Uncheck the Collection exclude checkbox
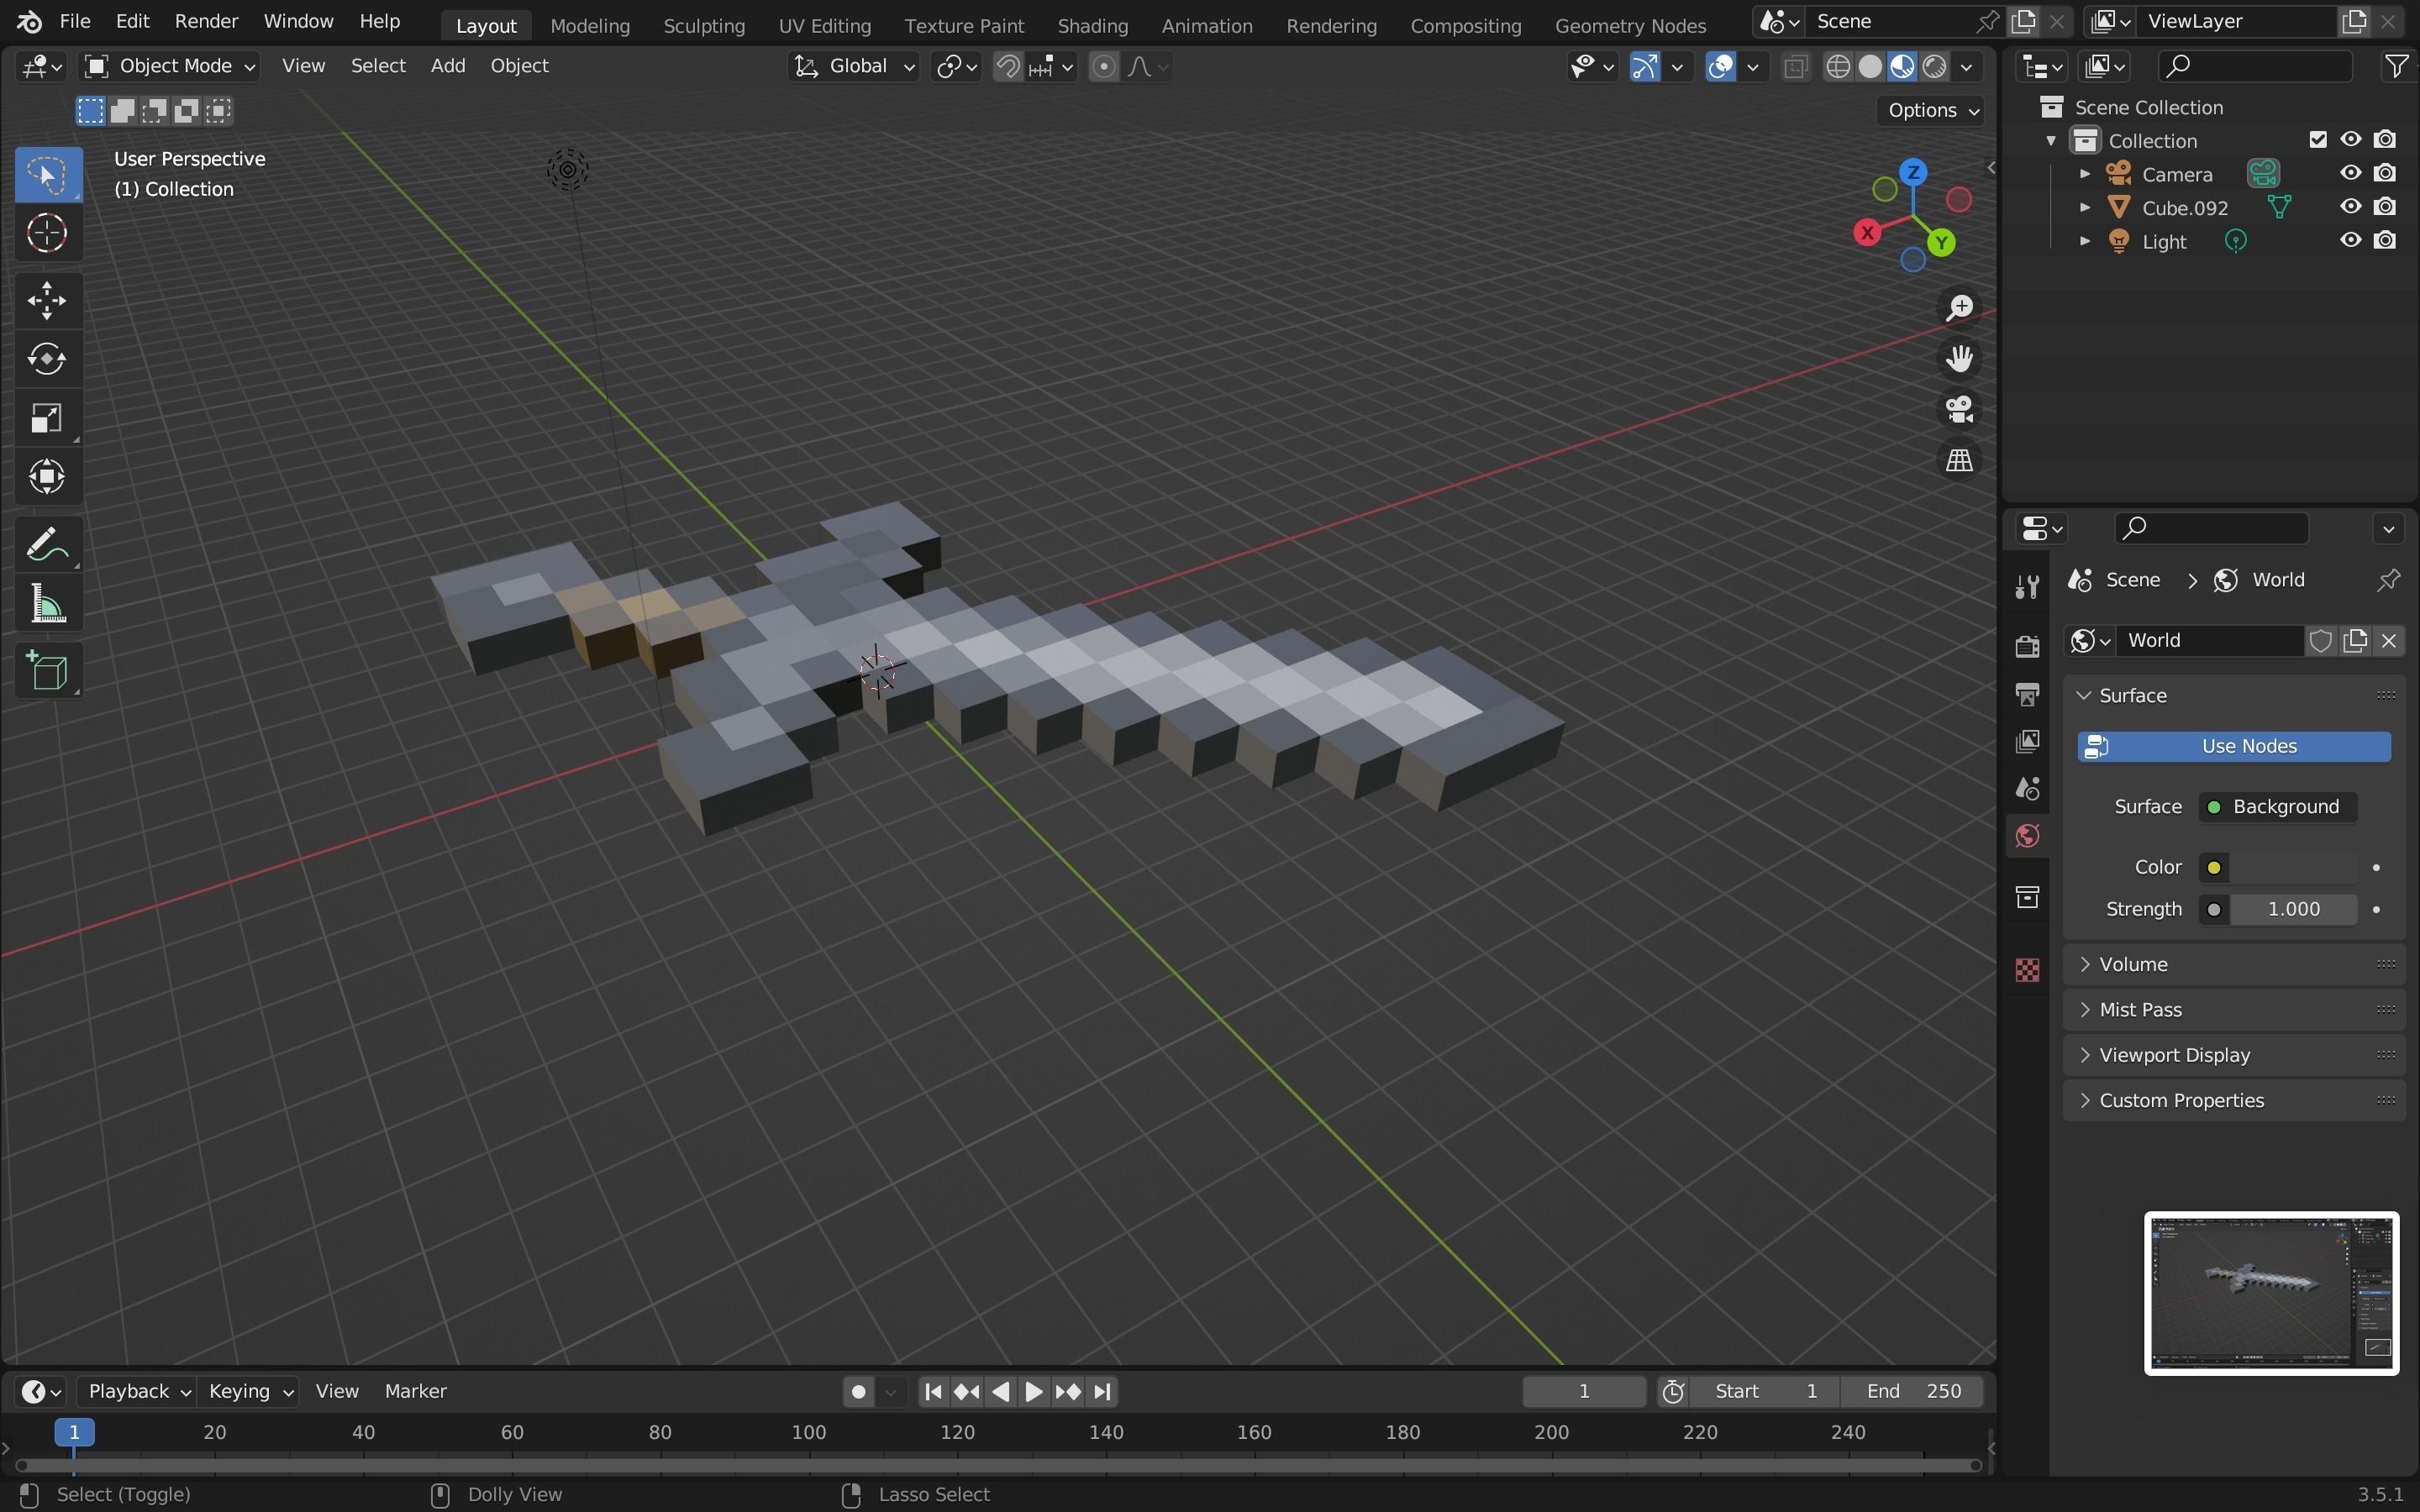The width and height of the screenshot is (2420, 1512). click(2318, 140)
